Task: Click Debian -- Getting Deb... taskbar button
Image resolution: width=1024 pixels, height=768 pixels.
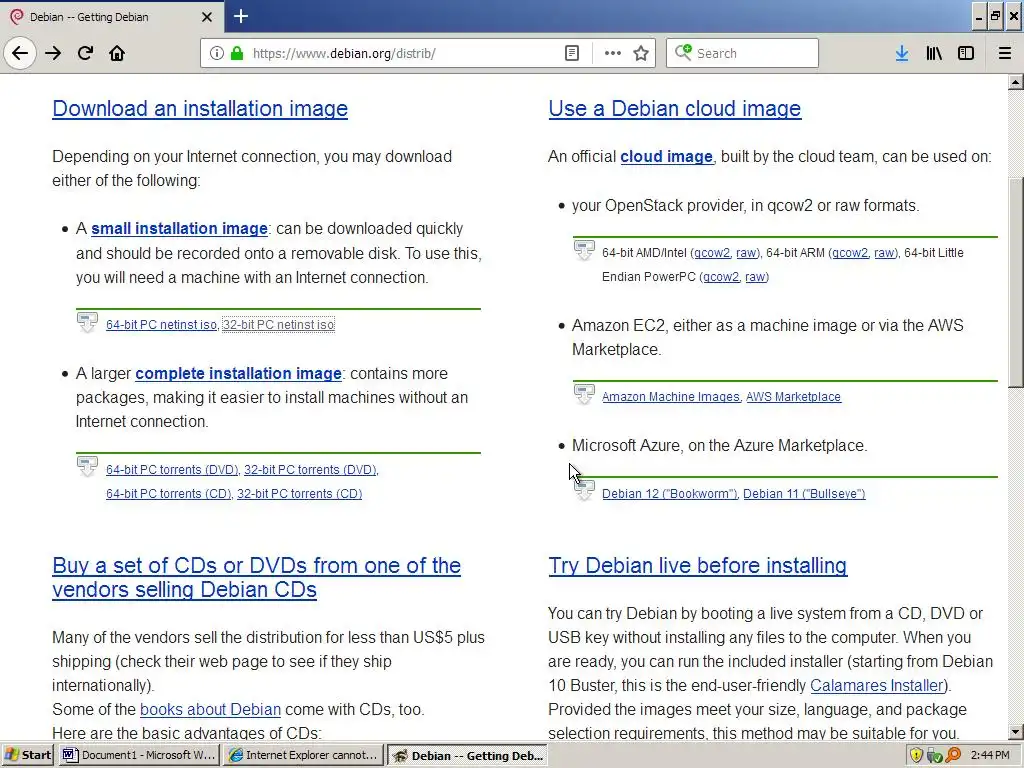Action: (467, 756)
